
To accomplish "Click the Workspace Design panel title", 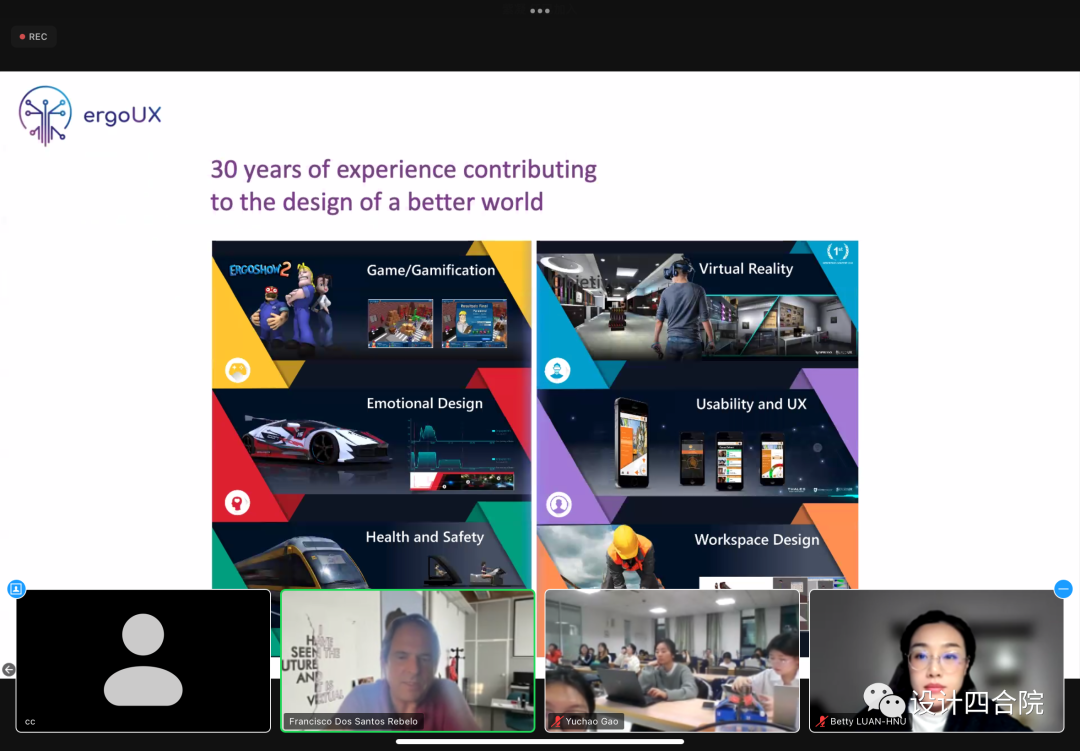I will [756, 540].
